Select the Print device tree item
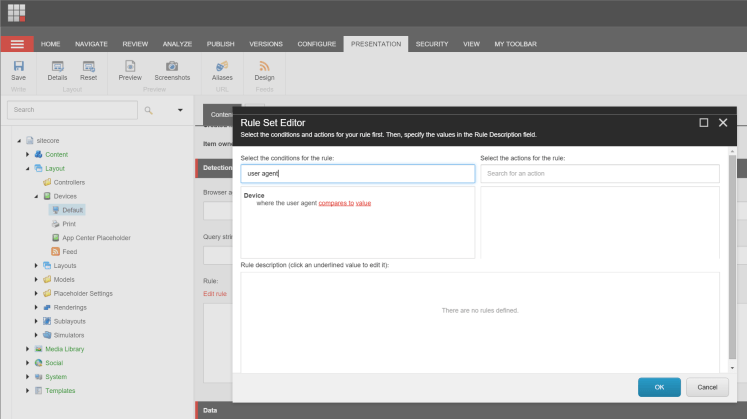Viewport: 747px width, 419px height. click(69, 224)
